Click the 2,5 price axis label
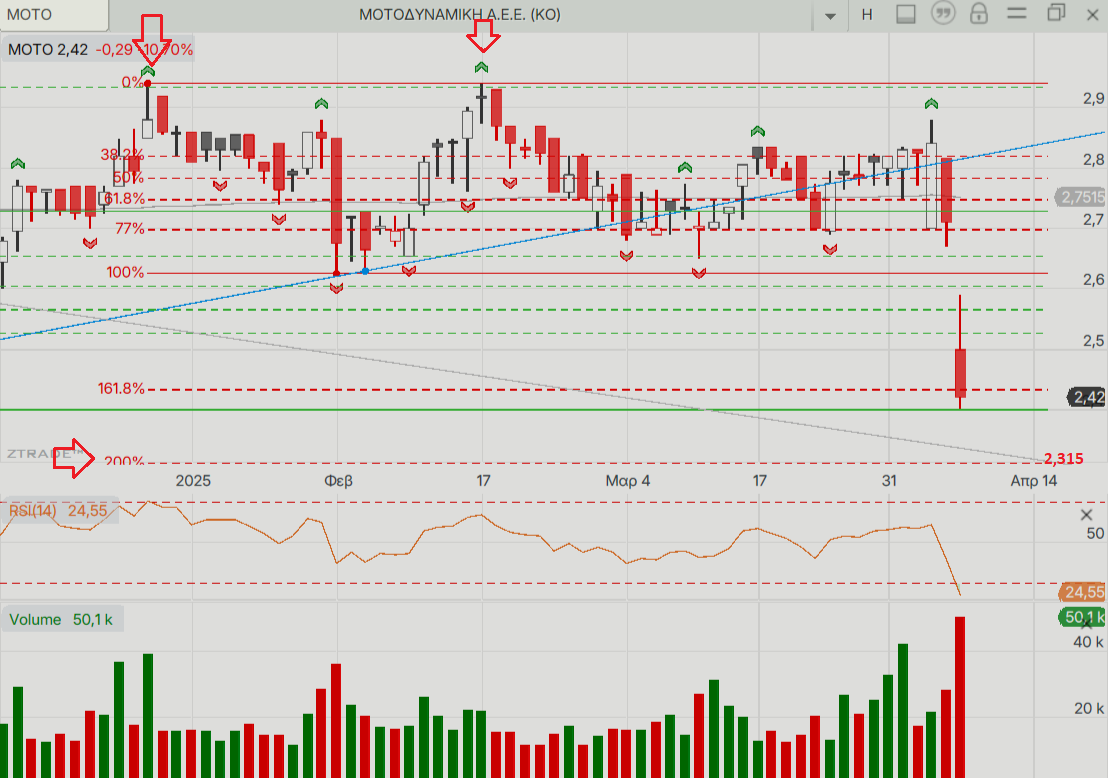1108x778 pixels. pos(1093,341)
